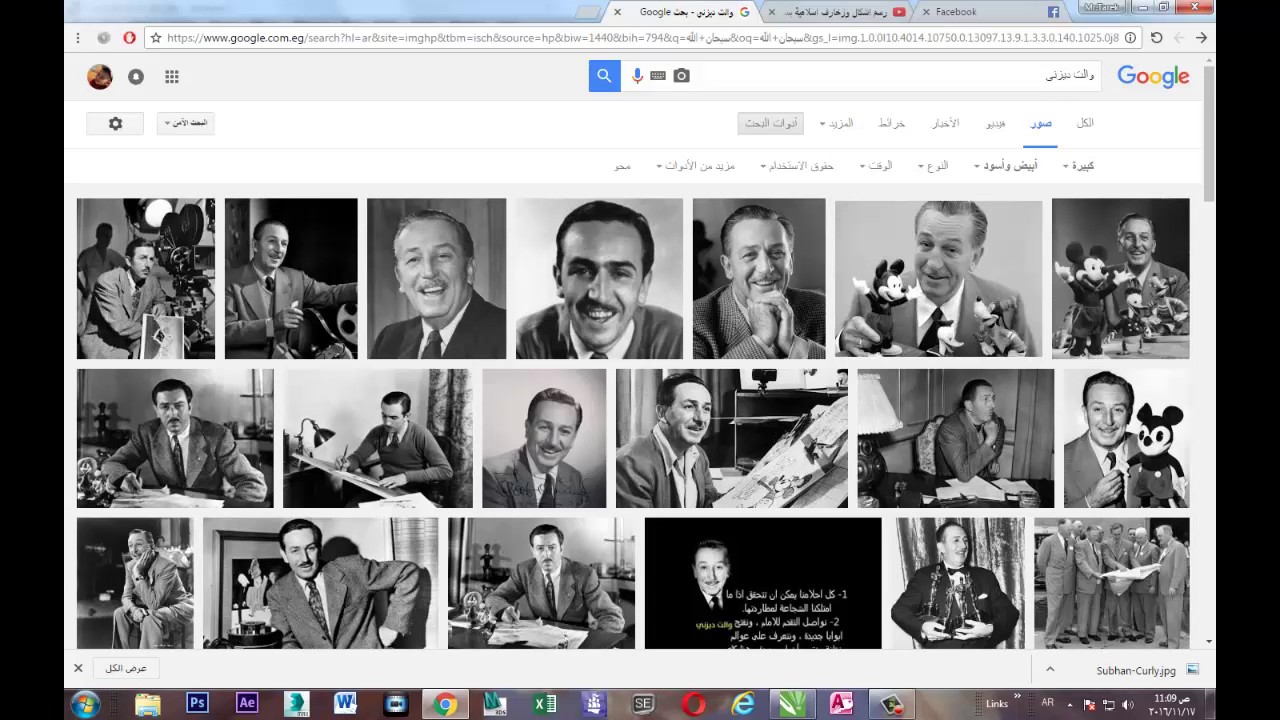Open the البحث الآمن SafeSearch dropdown
Image resolution: width=1280 pixels, height=720 pixels.
(186, 124)
